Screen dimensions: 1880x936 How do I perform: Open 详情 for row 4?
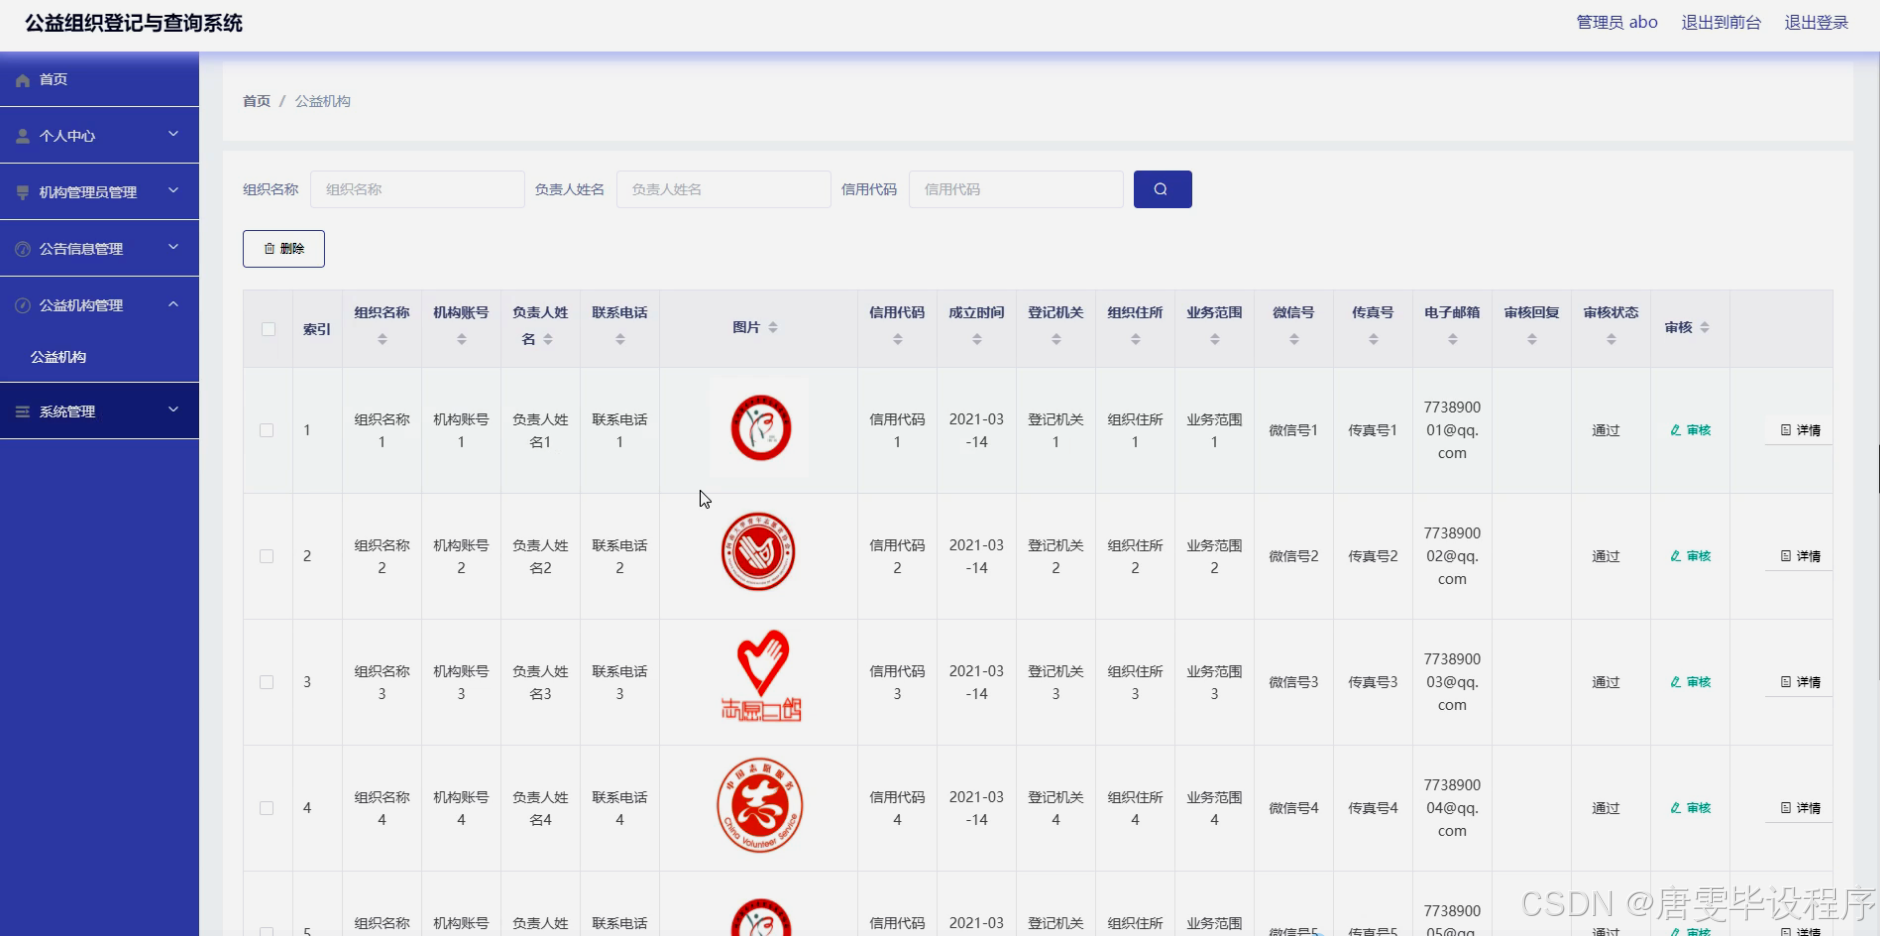coord(1800,808)
